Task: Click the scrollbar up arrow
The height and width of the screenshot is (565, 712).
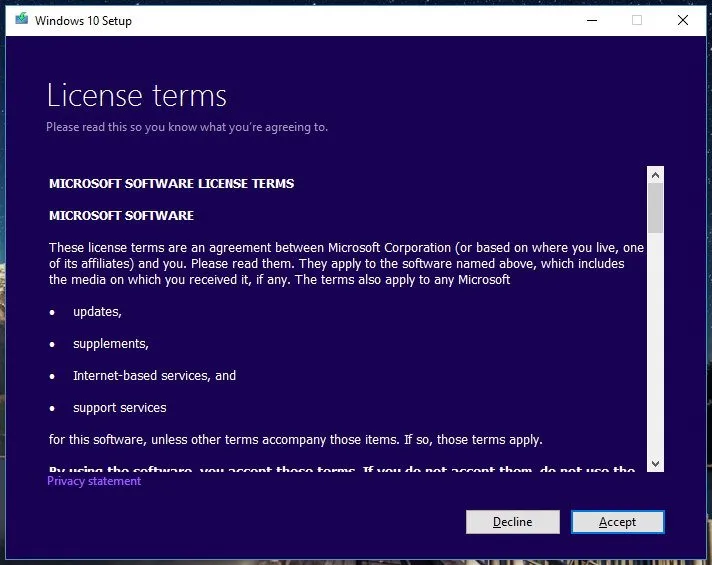Action: [x=655, y=175]
